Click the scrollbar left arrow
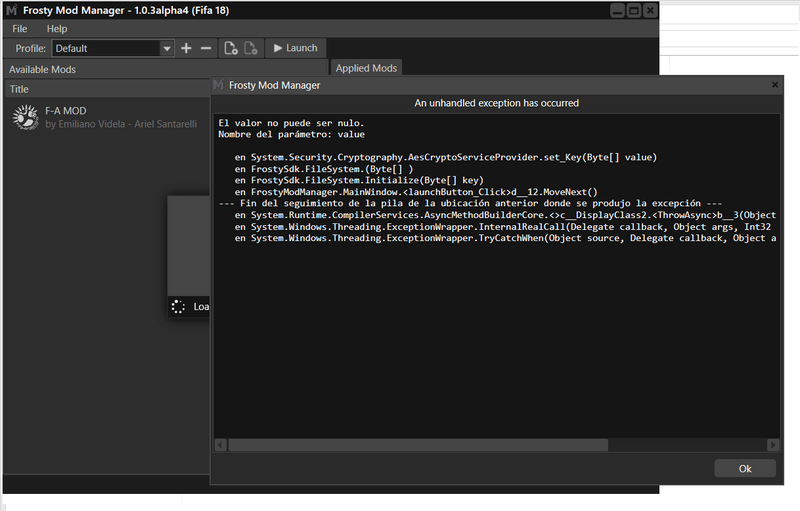The image size is (800, 511). pyautogui.click(x=220, y=445)
